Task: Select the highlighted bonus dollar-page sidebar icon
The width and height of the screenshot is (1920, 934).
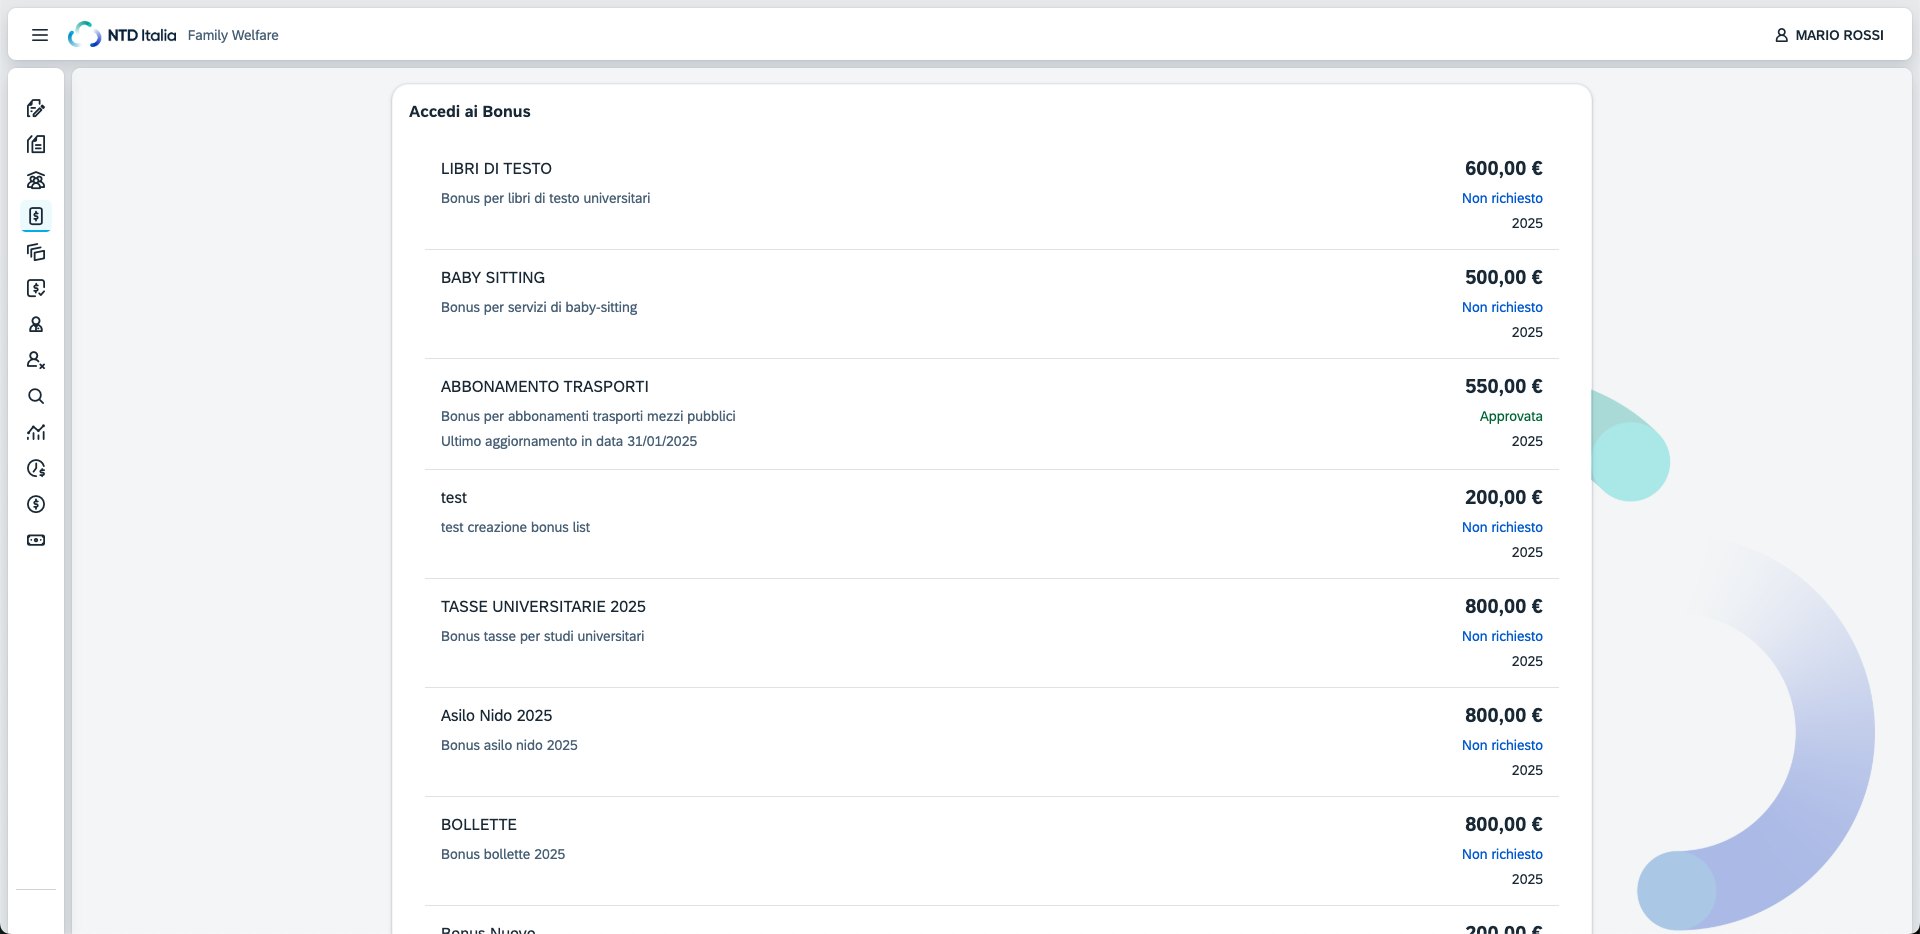Action: point(36,216)
